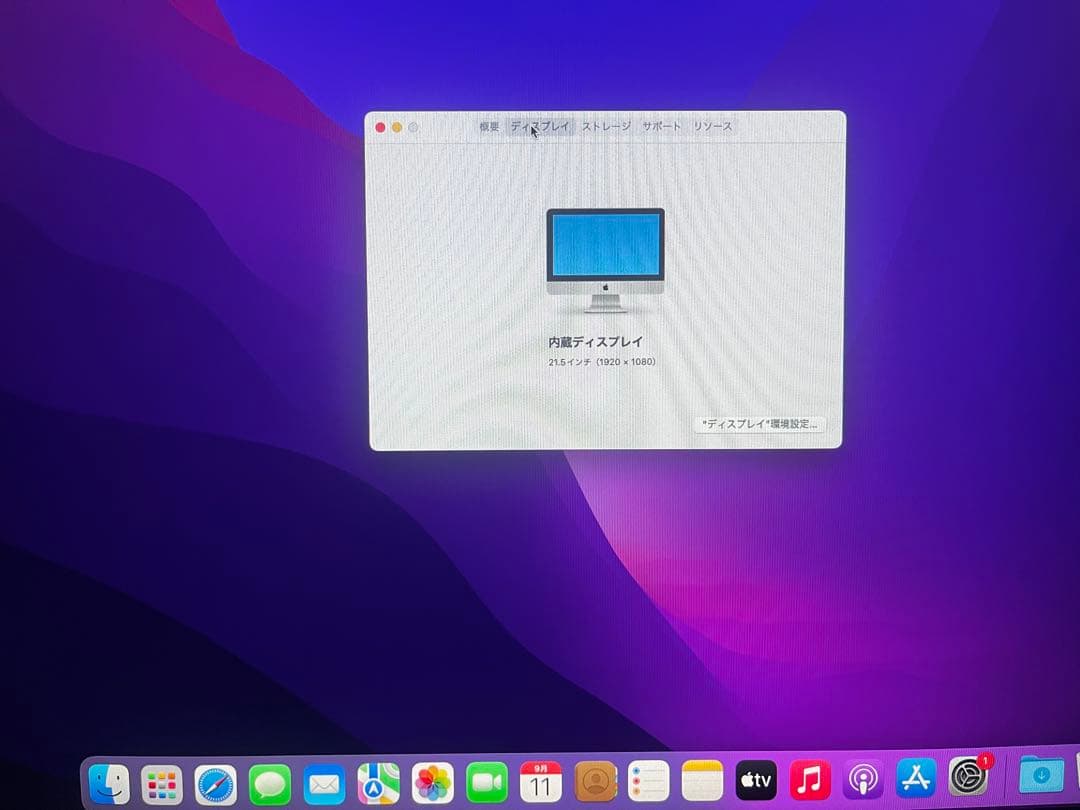Launch Reminders from the Dock
This screenshot has height=810, width=1080.
[650, 780]
